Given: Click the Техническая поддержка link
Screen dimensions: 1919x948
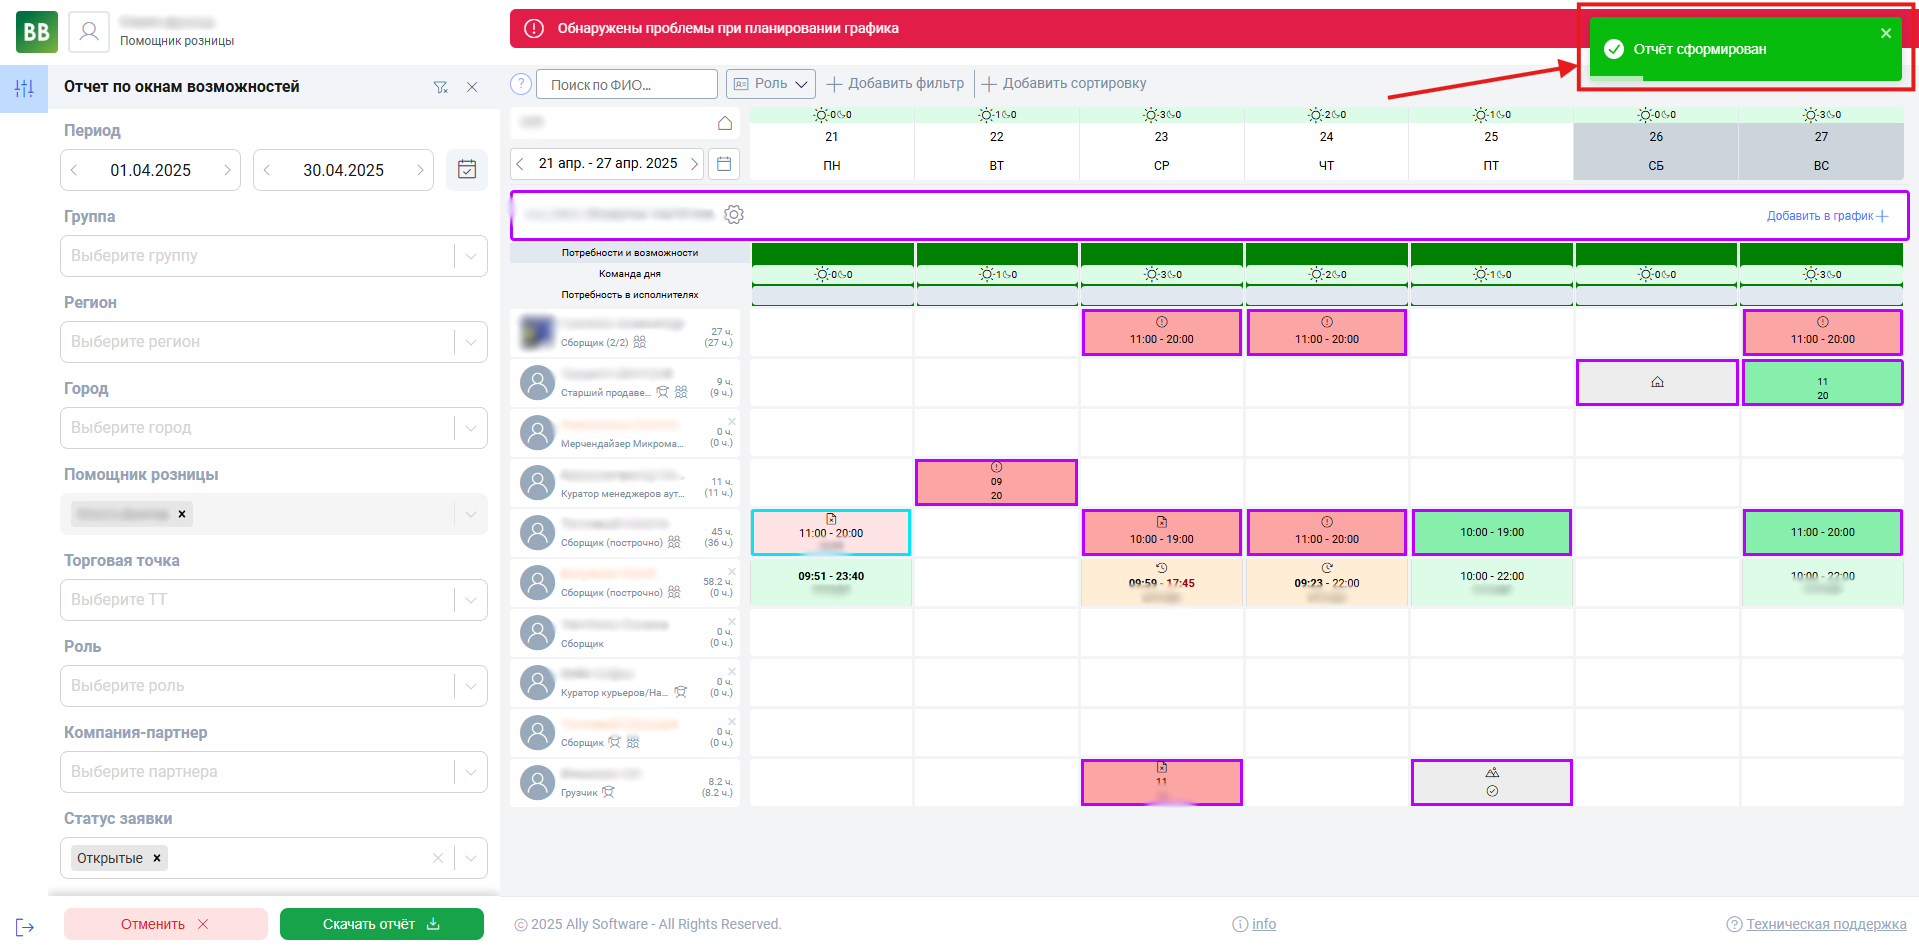Looking at the screenshot, I should pos(1826,924).
